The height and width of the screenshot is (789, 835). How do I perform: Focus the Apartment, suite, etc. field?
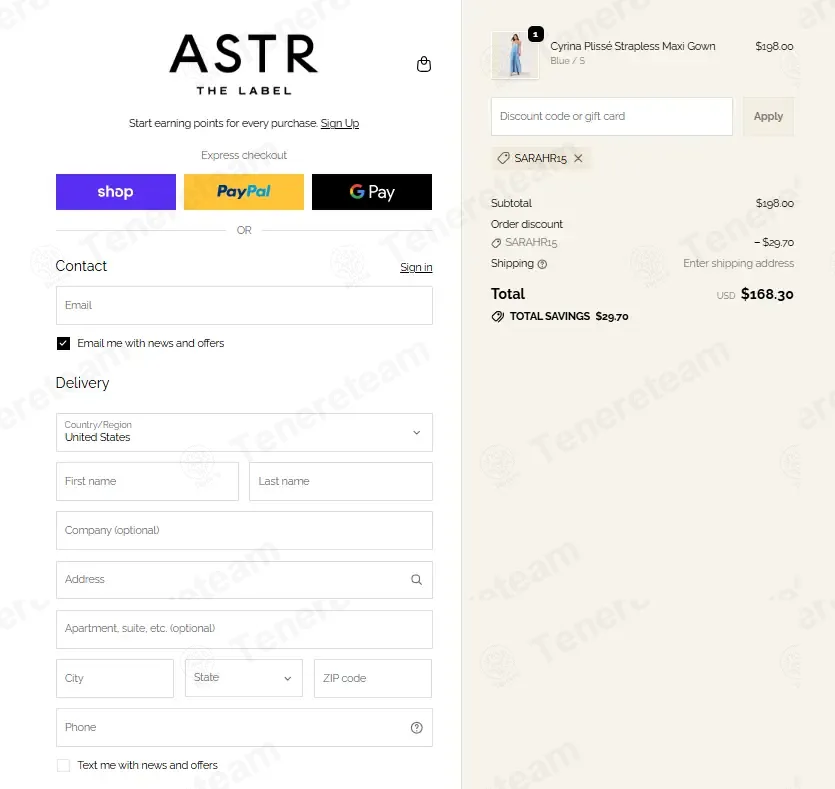pos(244,629)
